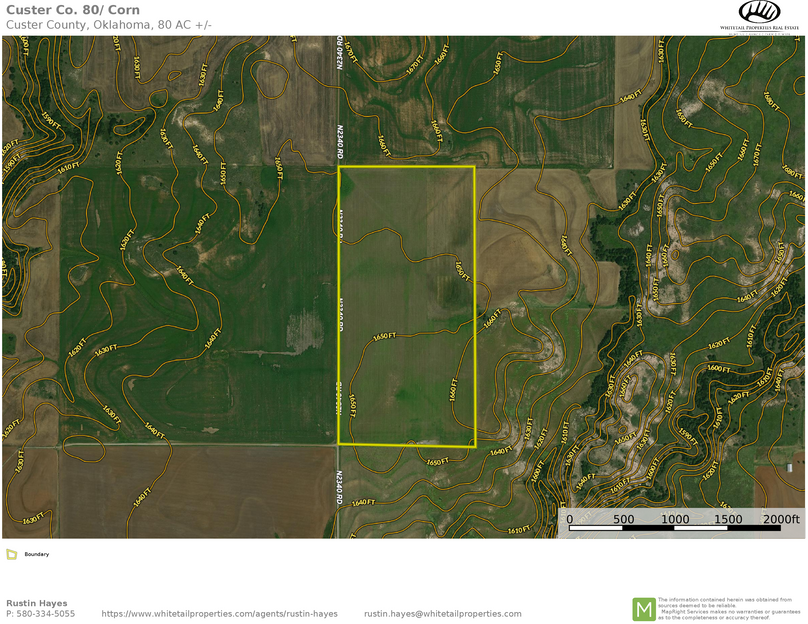Click the 1000 mark on the scale
This screenshot has width=808, height=624.
coord(675,519)
